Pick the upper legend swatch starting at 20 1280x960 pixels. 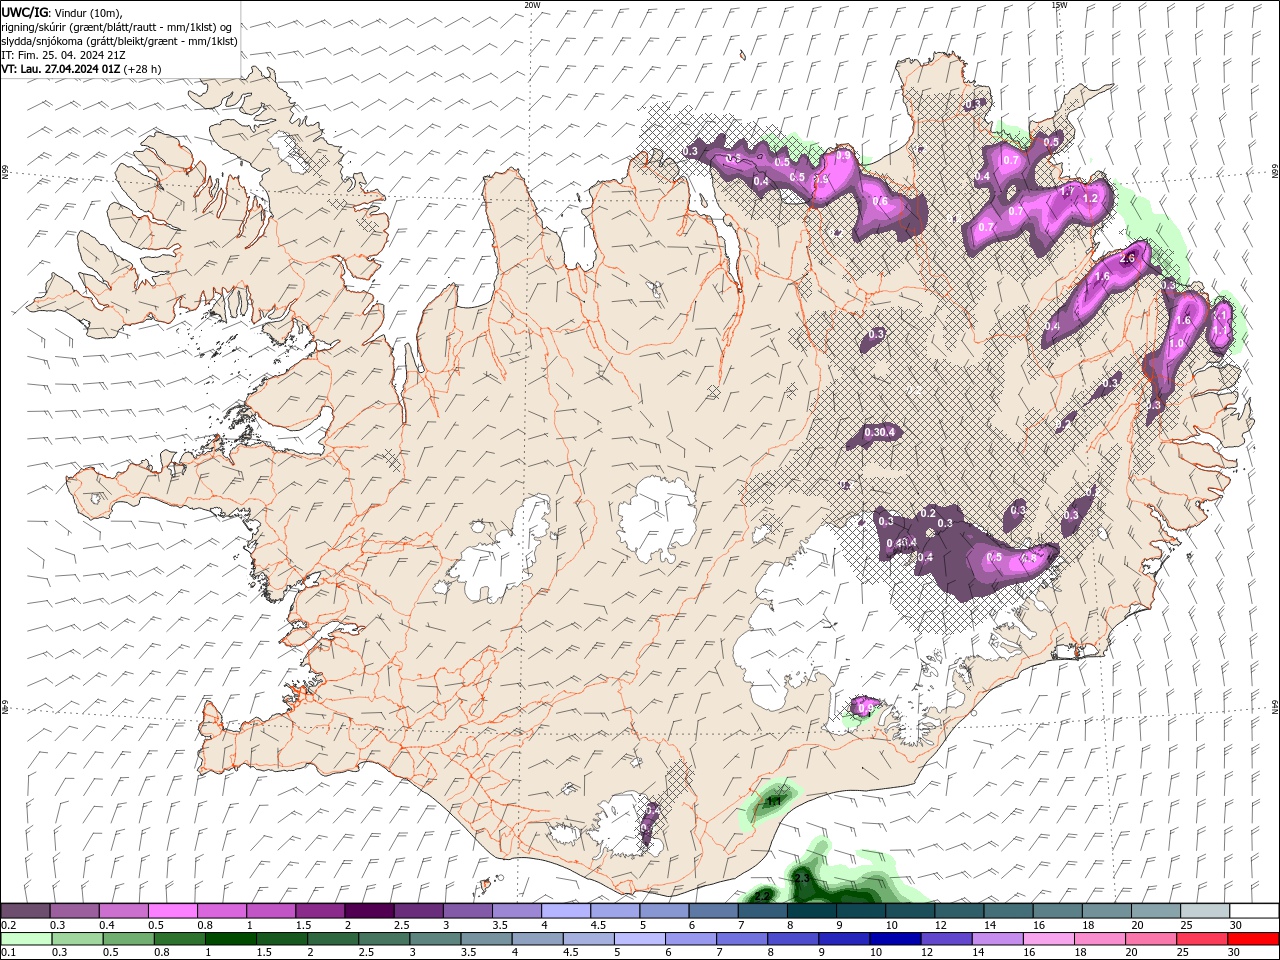tap(1155, 910)
